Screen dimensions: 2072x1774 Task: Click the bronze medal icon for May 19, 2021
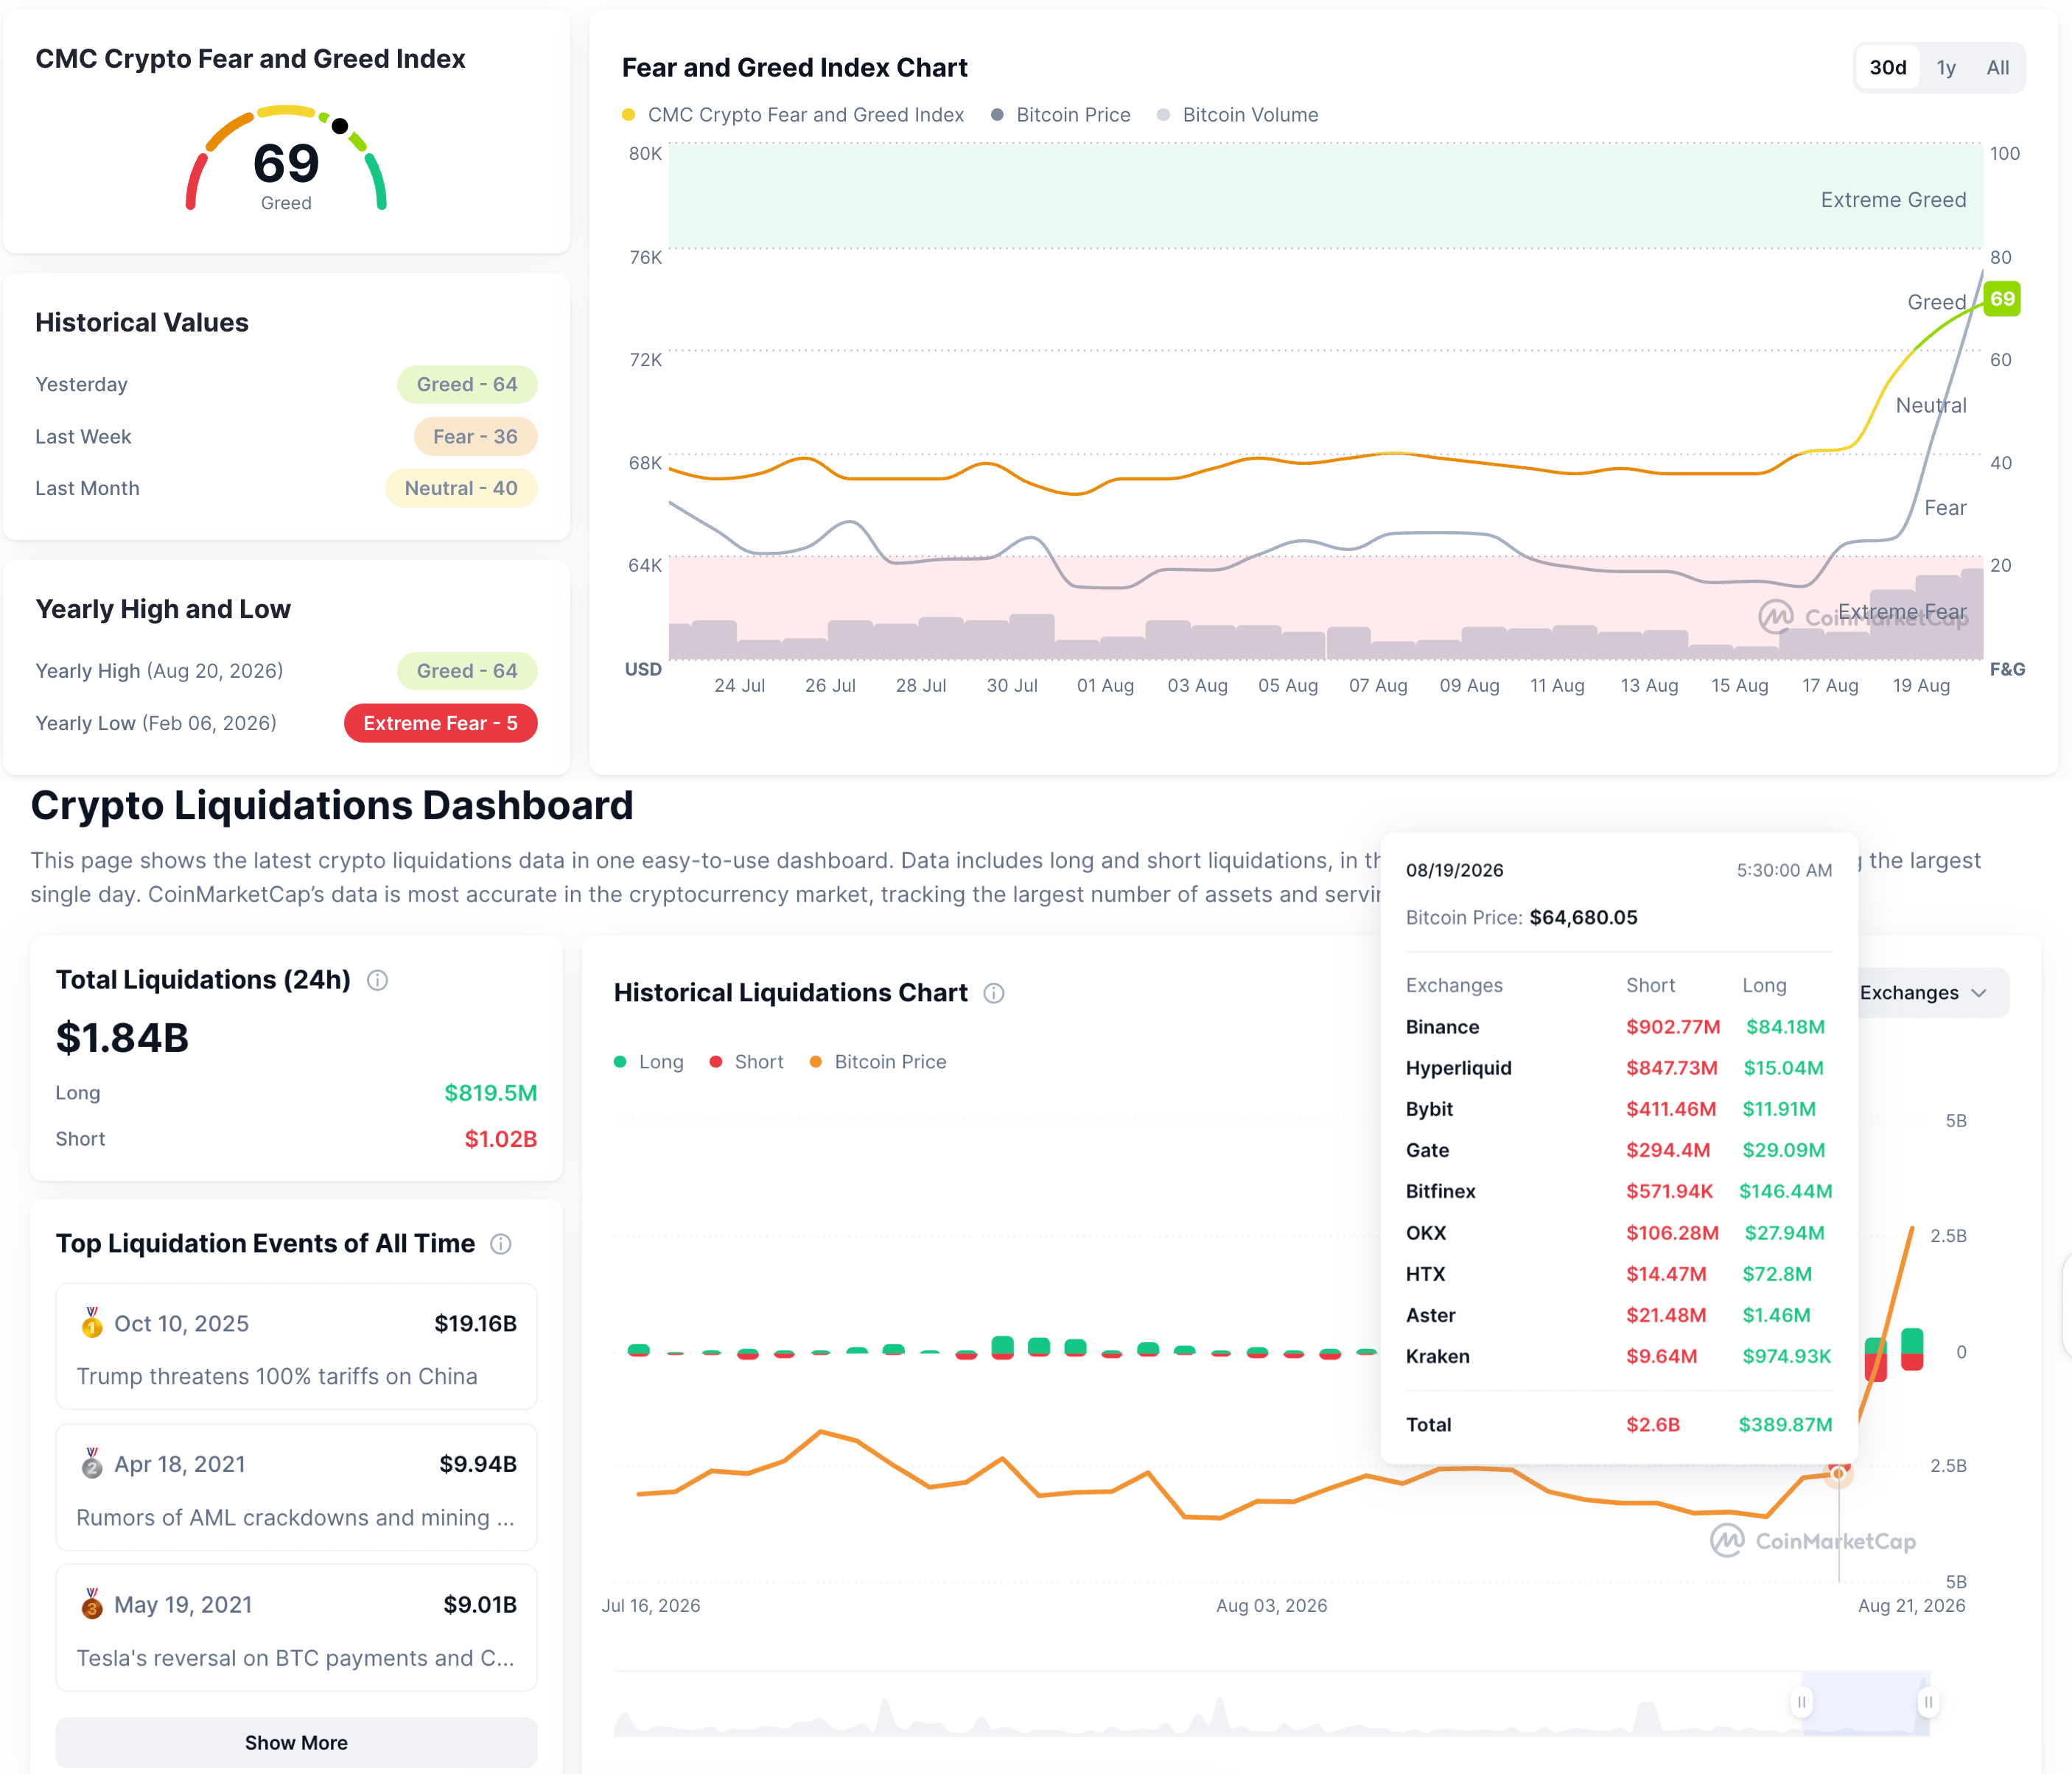pos(92,1604)
